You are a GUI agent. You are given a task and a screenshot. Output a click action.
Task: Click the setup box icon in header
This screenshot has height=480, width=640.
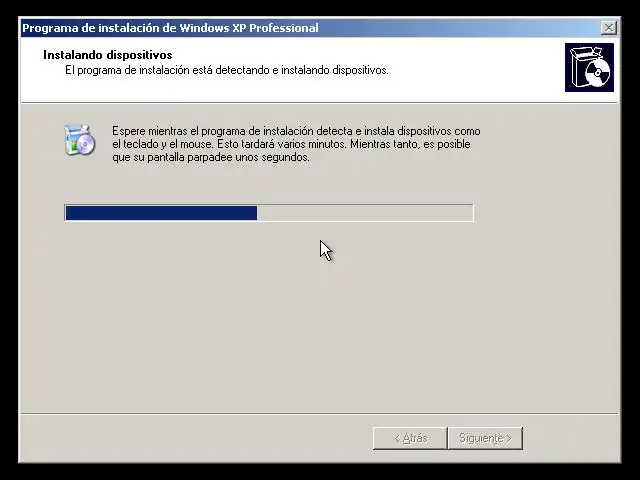coord(589,67)
